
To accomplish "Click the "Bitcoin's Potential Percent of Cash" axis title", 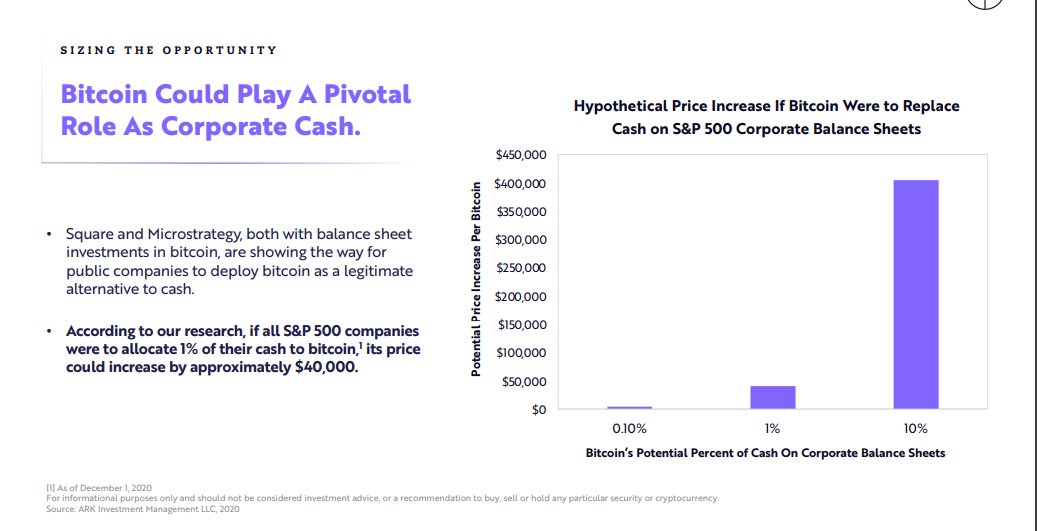I will click(x=765, y=453).
